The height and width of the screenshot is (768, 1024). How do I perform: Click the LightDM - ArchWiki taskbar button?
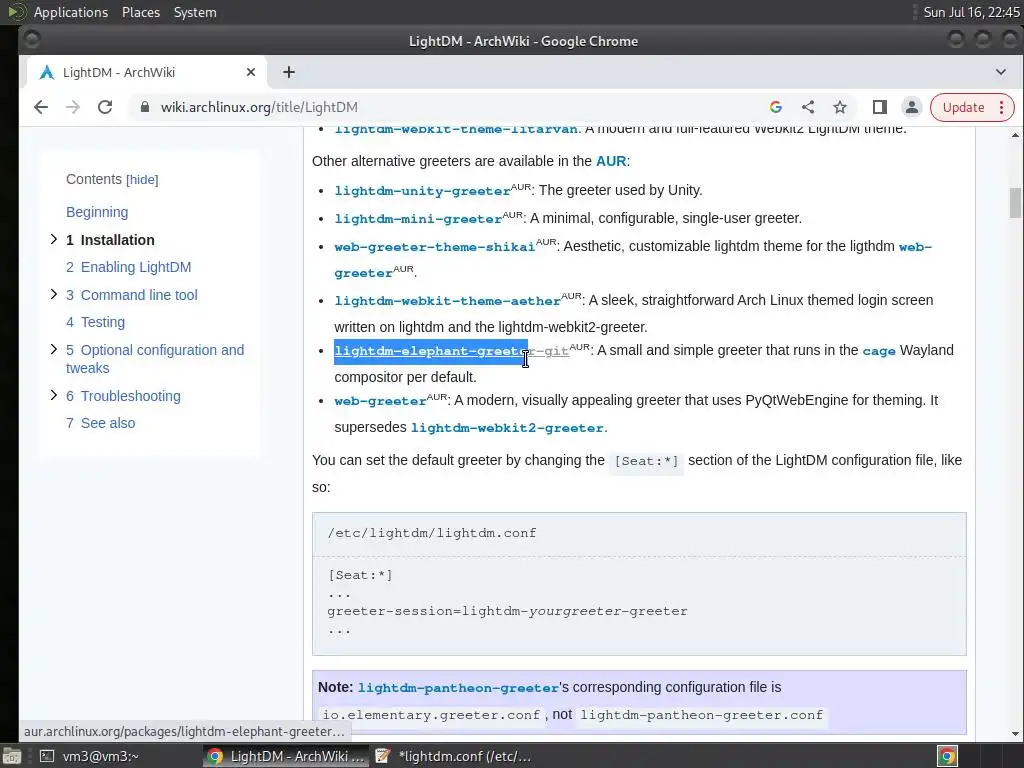[x=286, y=756]
